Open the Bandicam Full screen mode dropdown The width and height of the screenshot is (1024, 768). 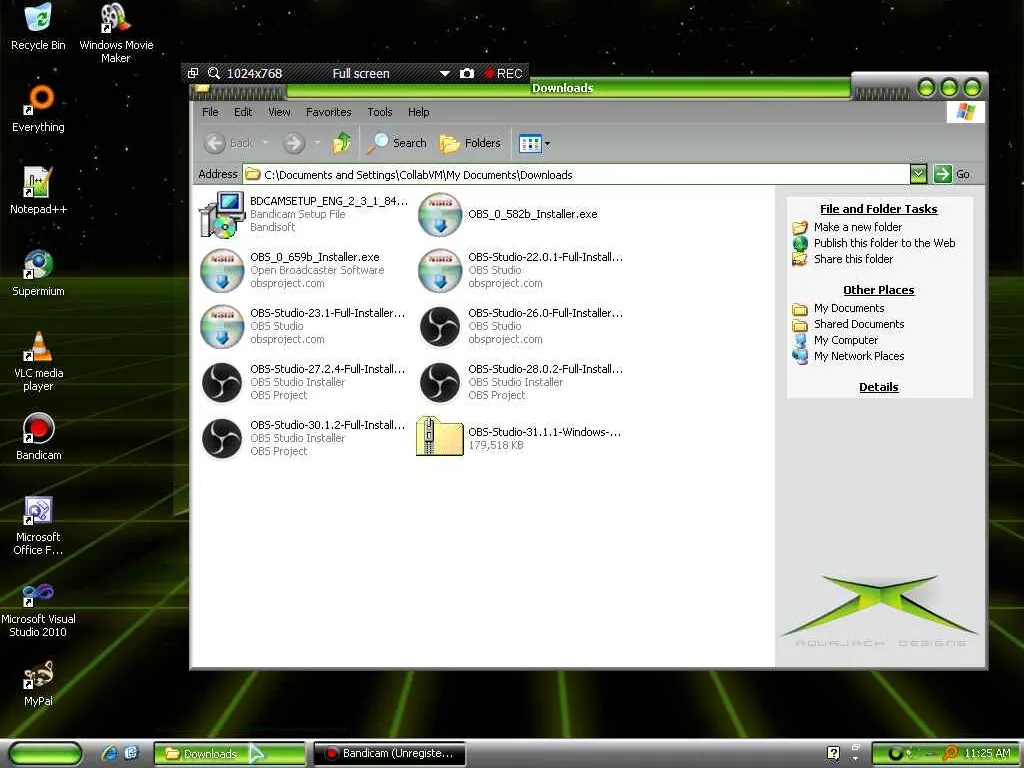point(445,73)
